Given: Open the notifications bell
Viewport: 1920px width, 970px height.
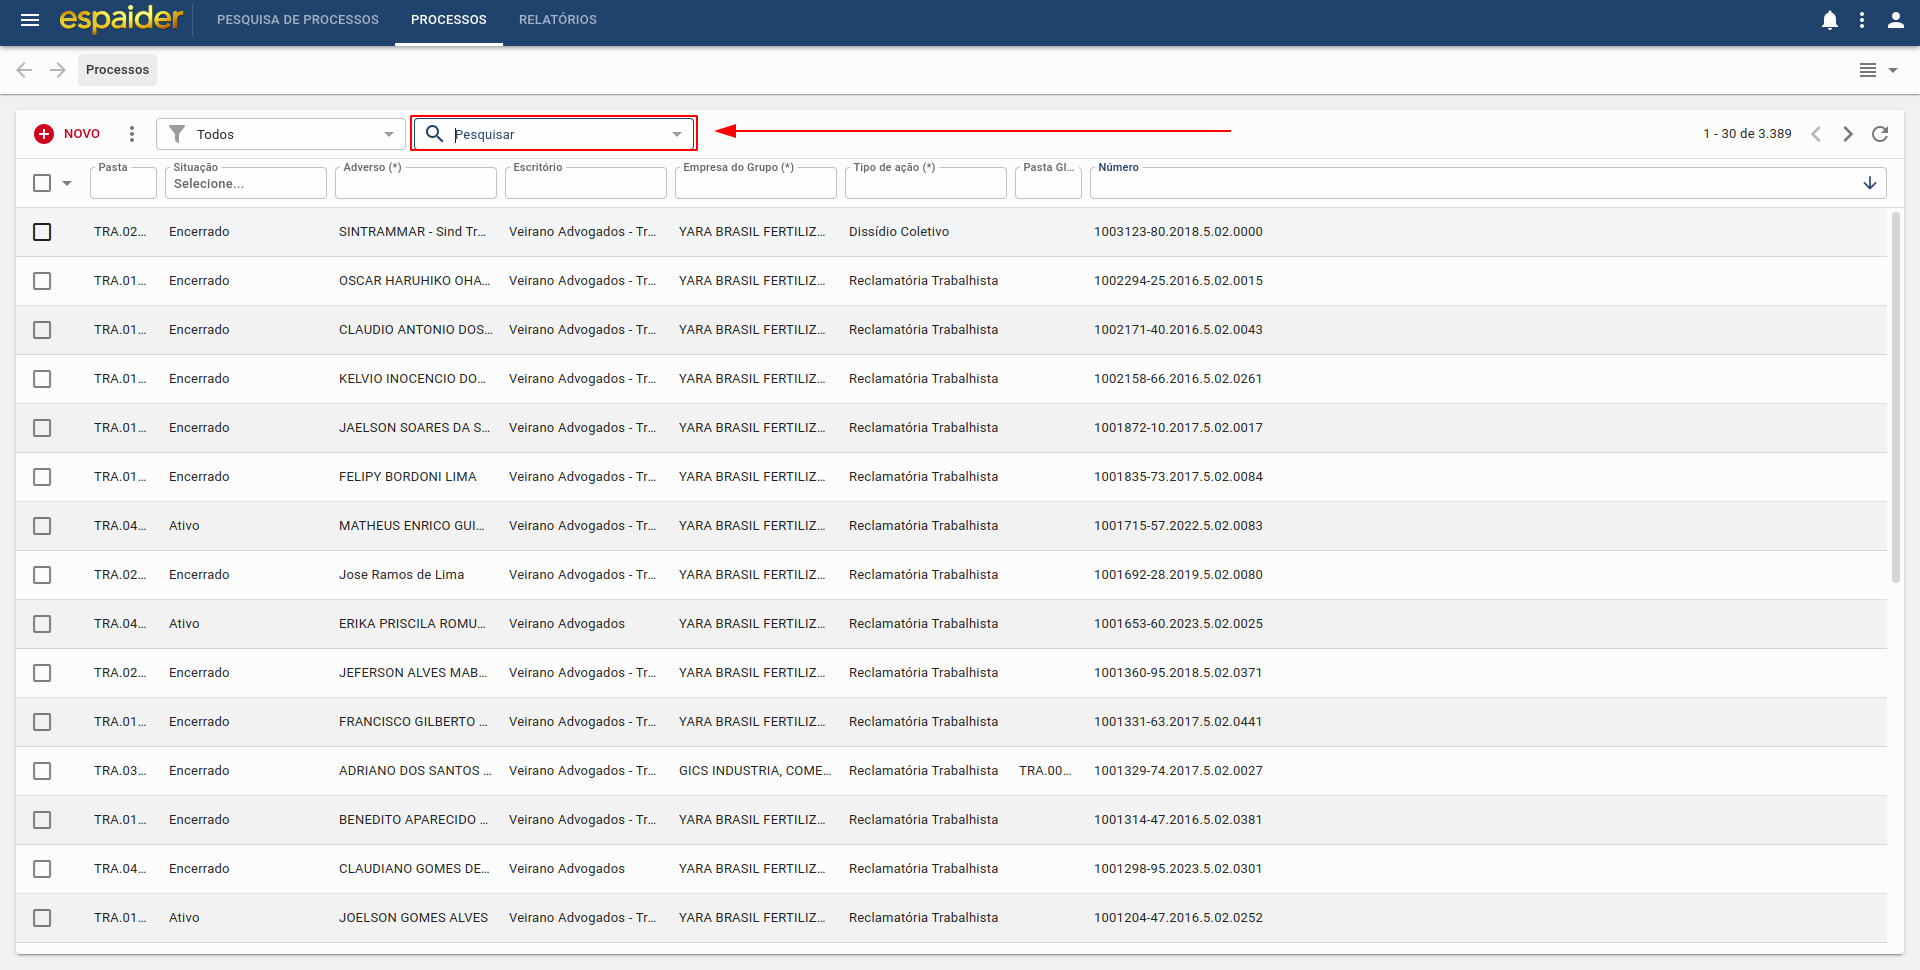Looking at the screenshot, I should coord(1830,20).
